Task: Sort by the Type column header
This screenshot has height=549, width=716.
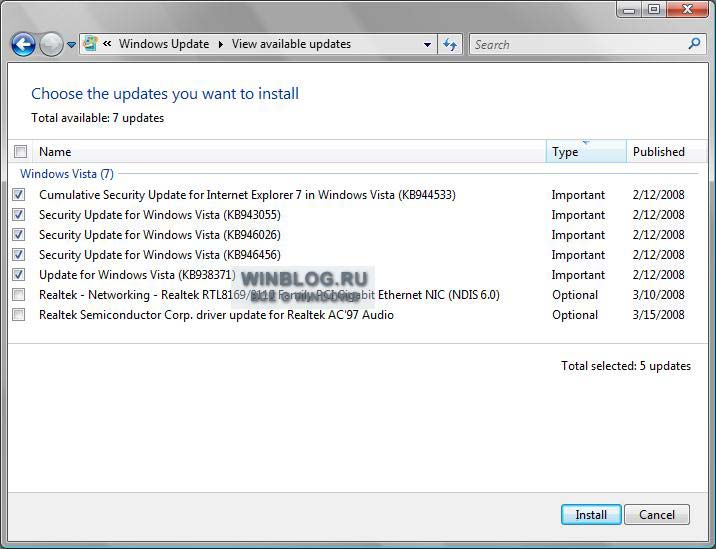Action: (x=586, y=152)
